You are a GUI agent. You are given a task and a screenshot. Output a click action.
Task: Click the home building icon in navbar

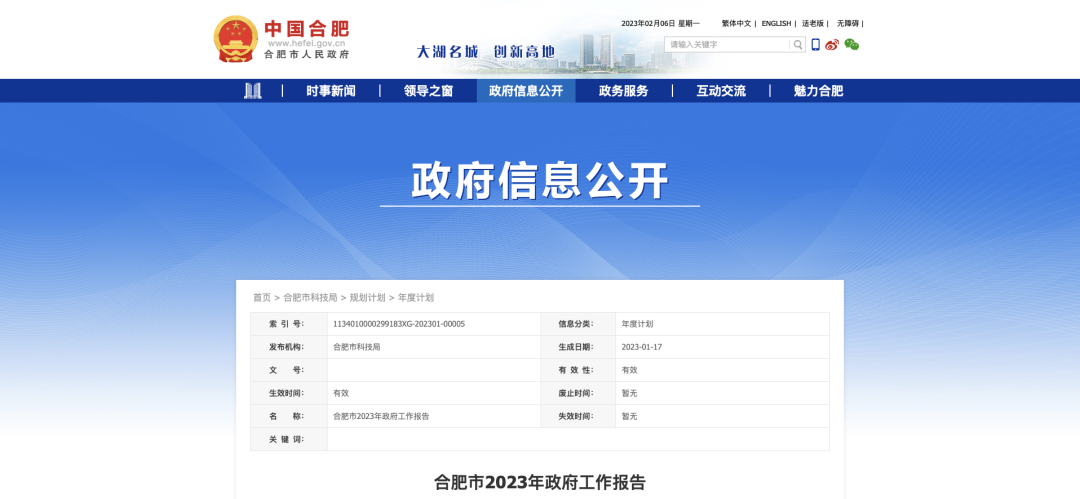[253, 91]
